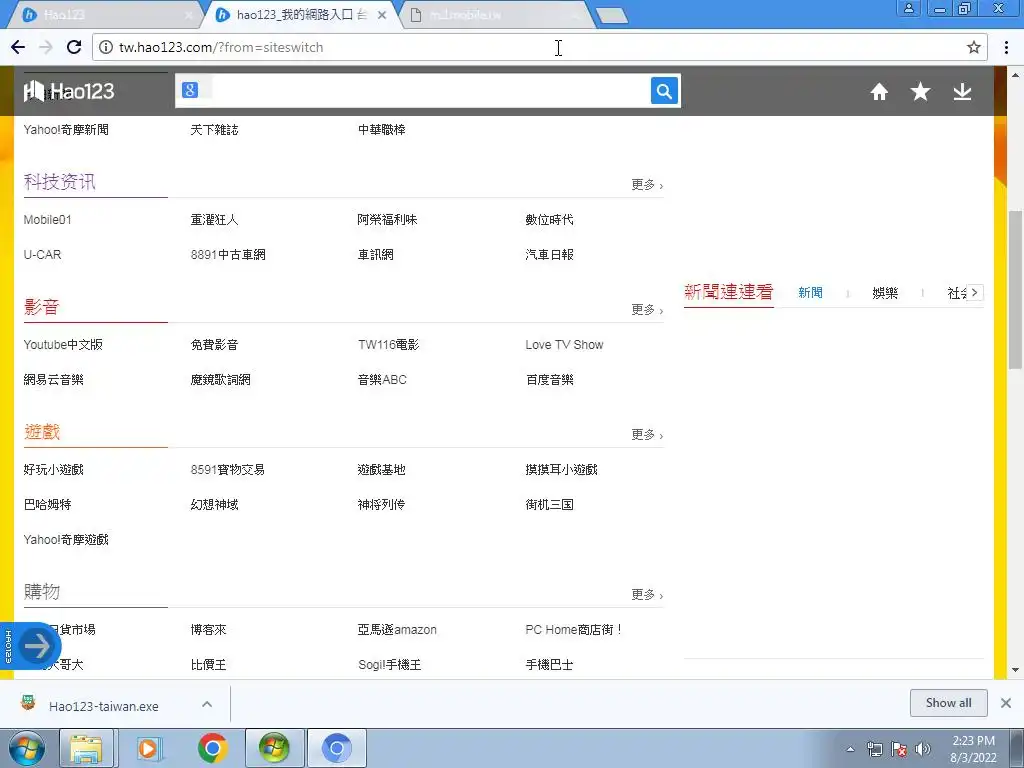Image resolution: width=1024 pixels, height=768 pixels.
Task: Close the downloads bar
Action: pos(1006,703)
